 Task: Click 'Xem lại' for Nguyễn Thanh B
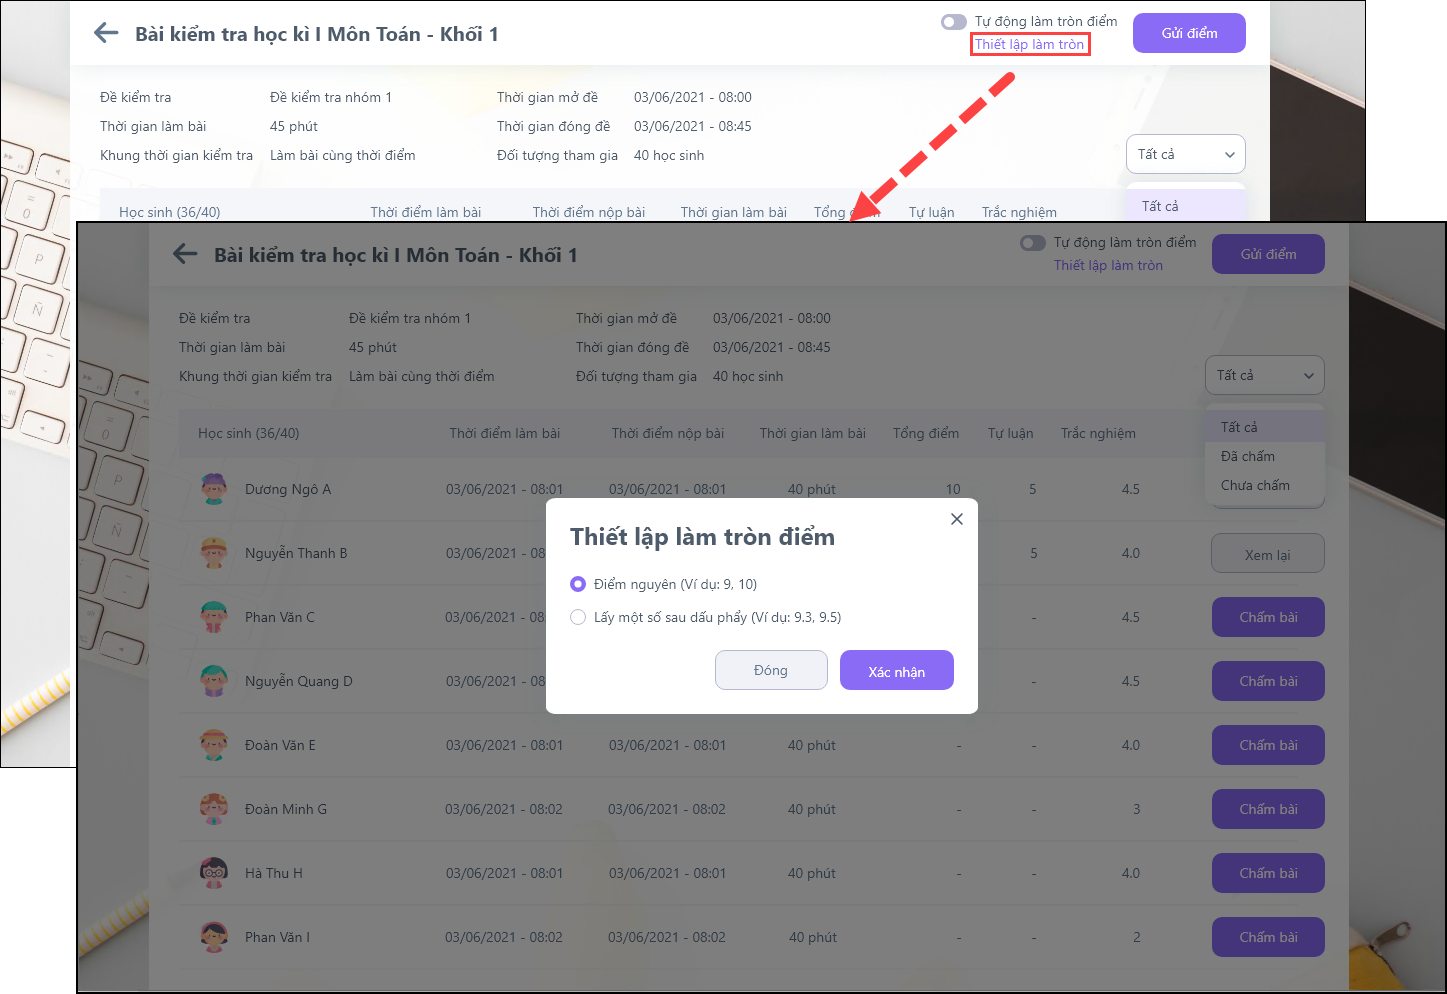point(1267,554)
